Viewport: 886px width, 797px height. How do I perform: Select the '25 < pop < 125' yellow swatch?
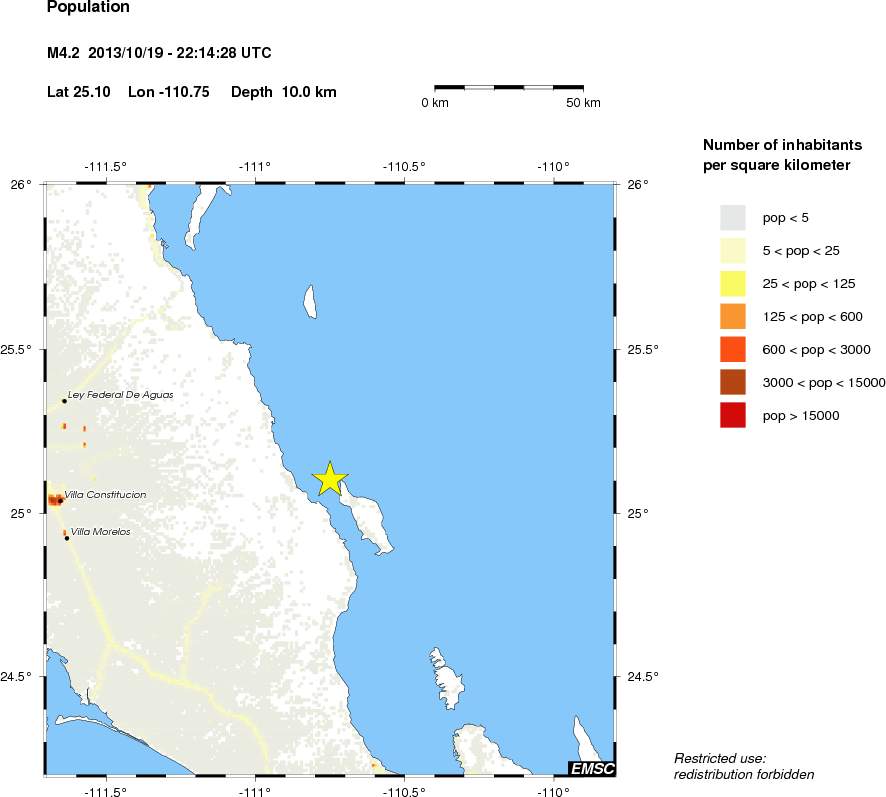tap(733, 283)
